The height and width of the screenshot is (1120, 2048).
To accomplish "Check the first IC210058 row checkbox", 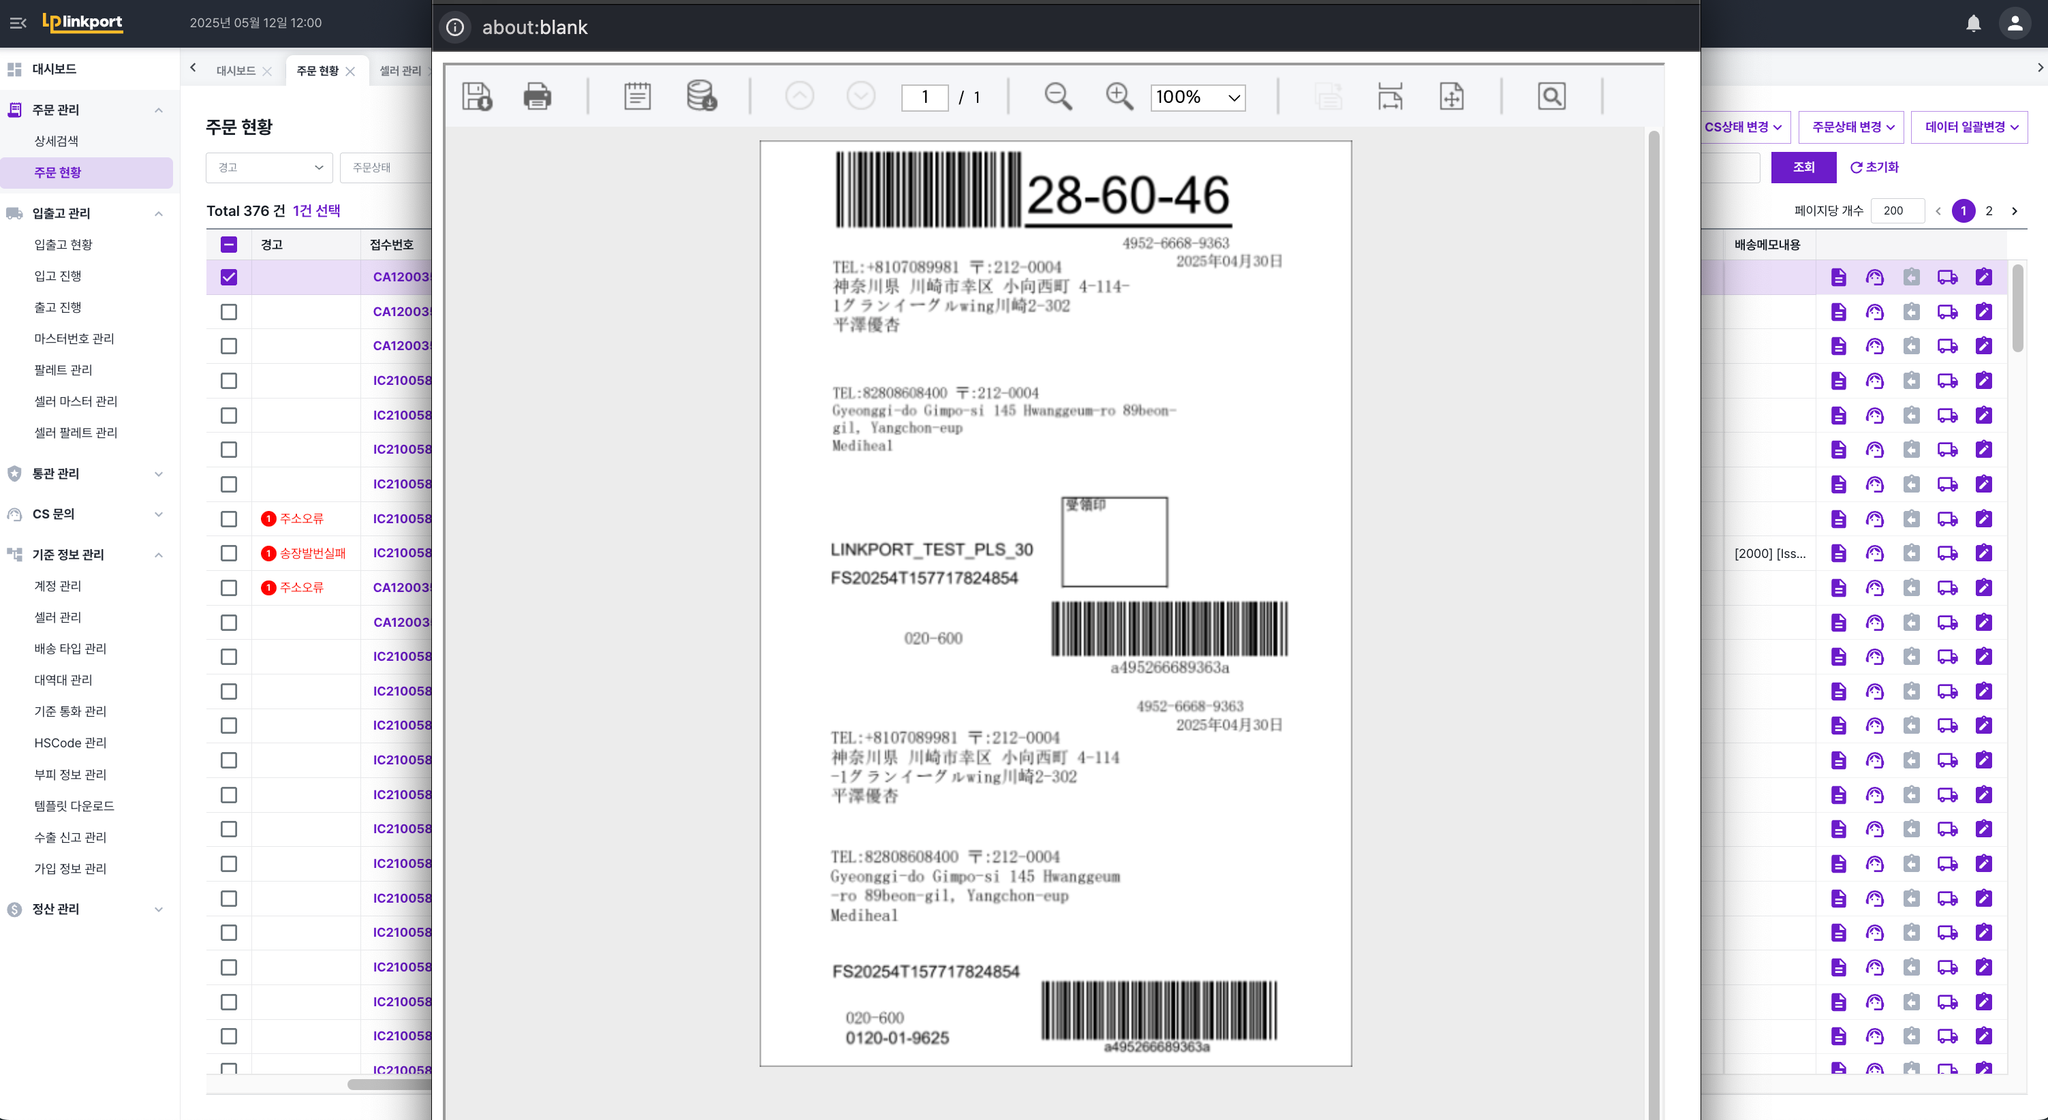I will (x=229, y=381).
